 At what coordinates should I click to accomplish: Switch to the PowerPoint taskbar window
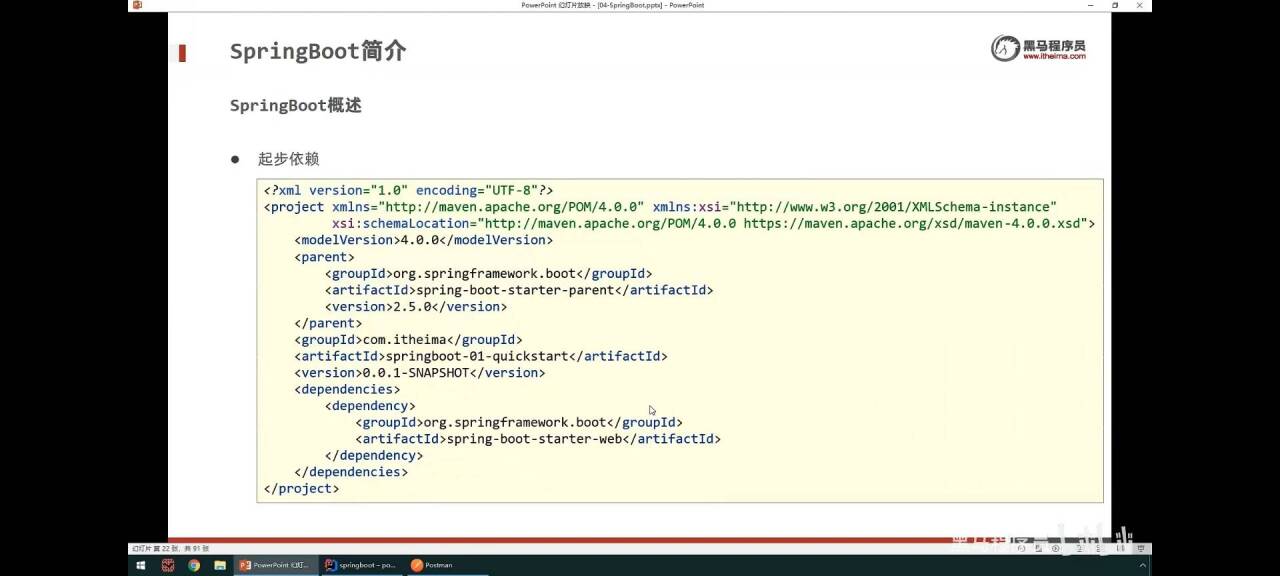pyautogui.click(x=276, y=565)
